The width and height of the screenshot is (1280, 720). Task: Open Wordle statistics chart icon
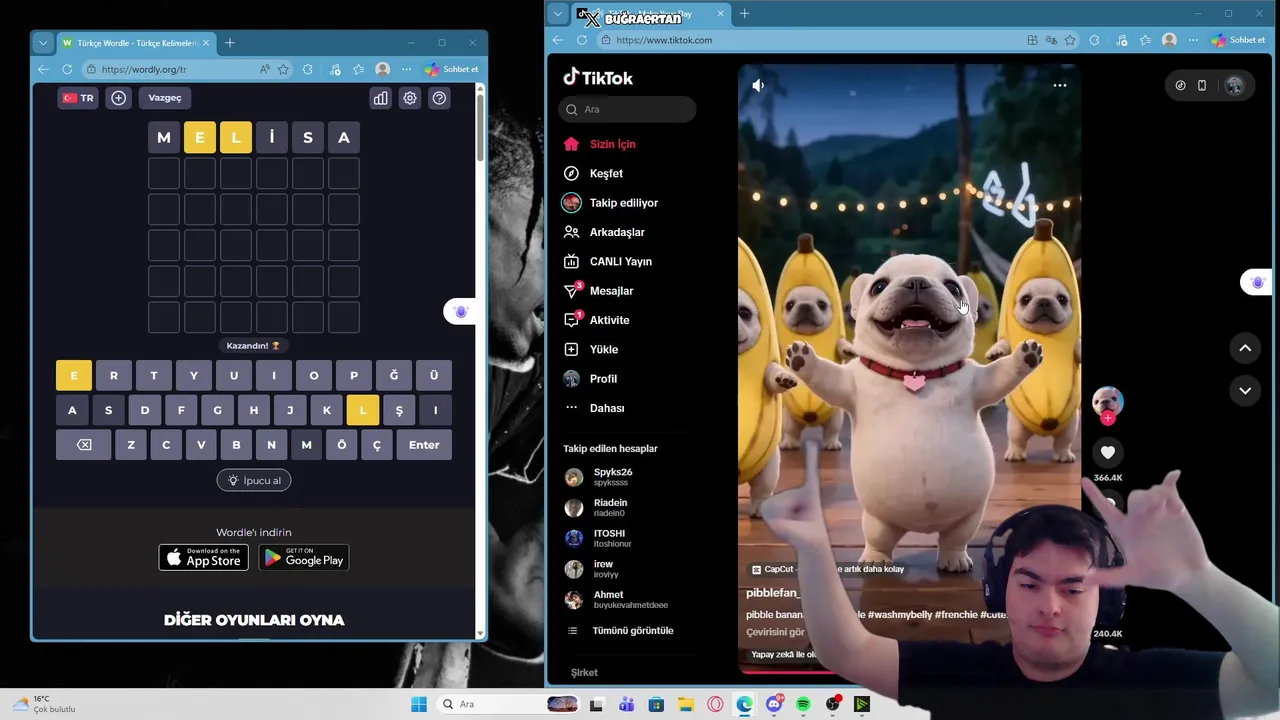coord(380,98)
